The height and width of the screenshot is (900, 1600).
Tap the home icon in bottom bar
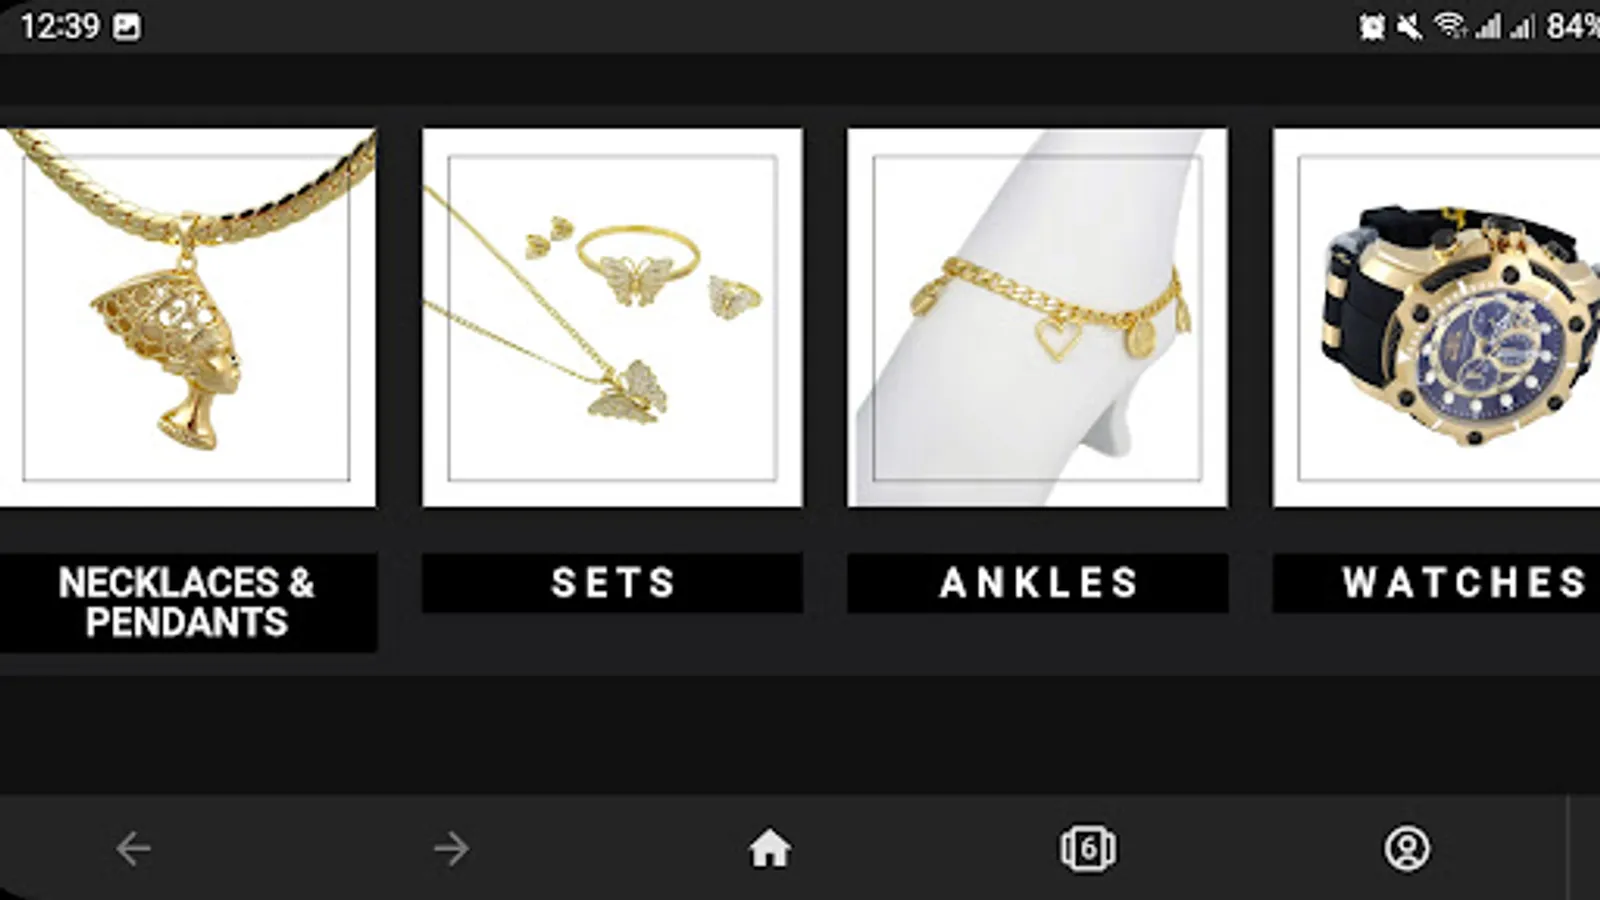(x=769, y=849)
